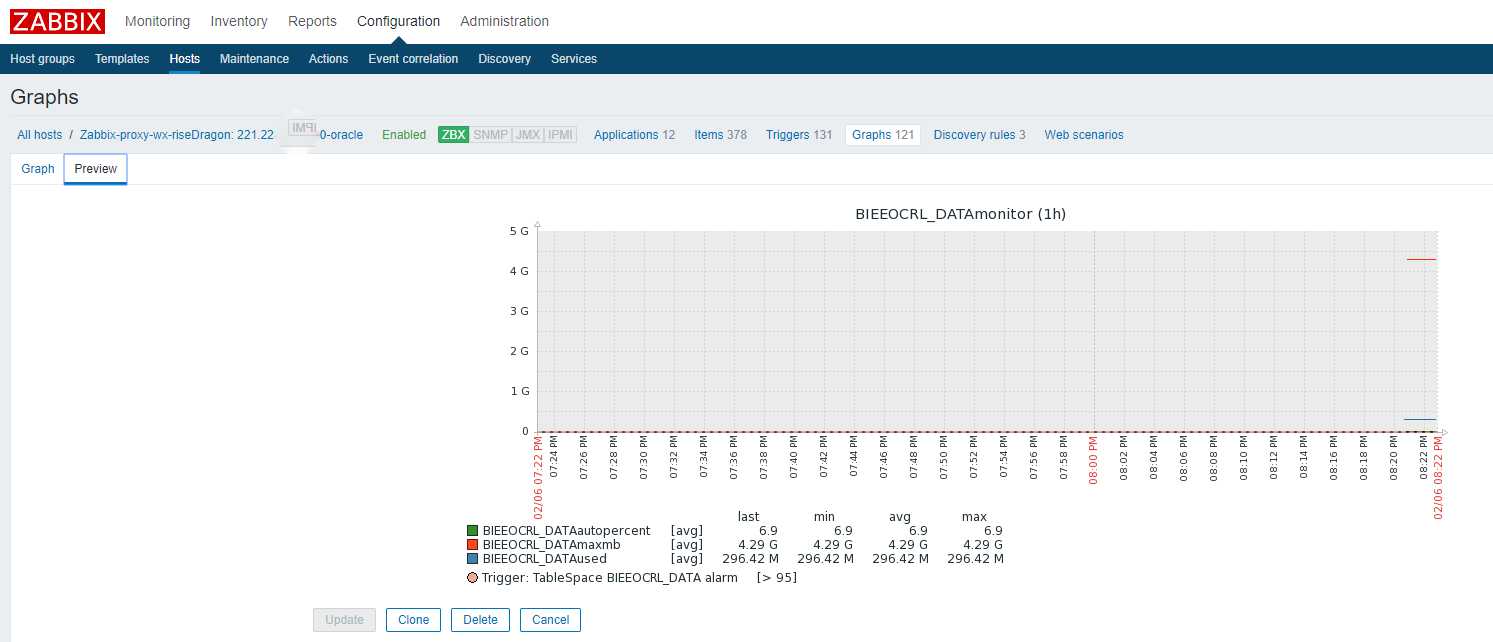Image resolution: width=1493 pixels, height=642 pixels.
Task: Open the Inventory menu
Action: click(239, 21)
